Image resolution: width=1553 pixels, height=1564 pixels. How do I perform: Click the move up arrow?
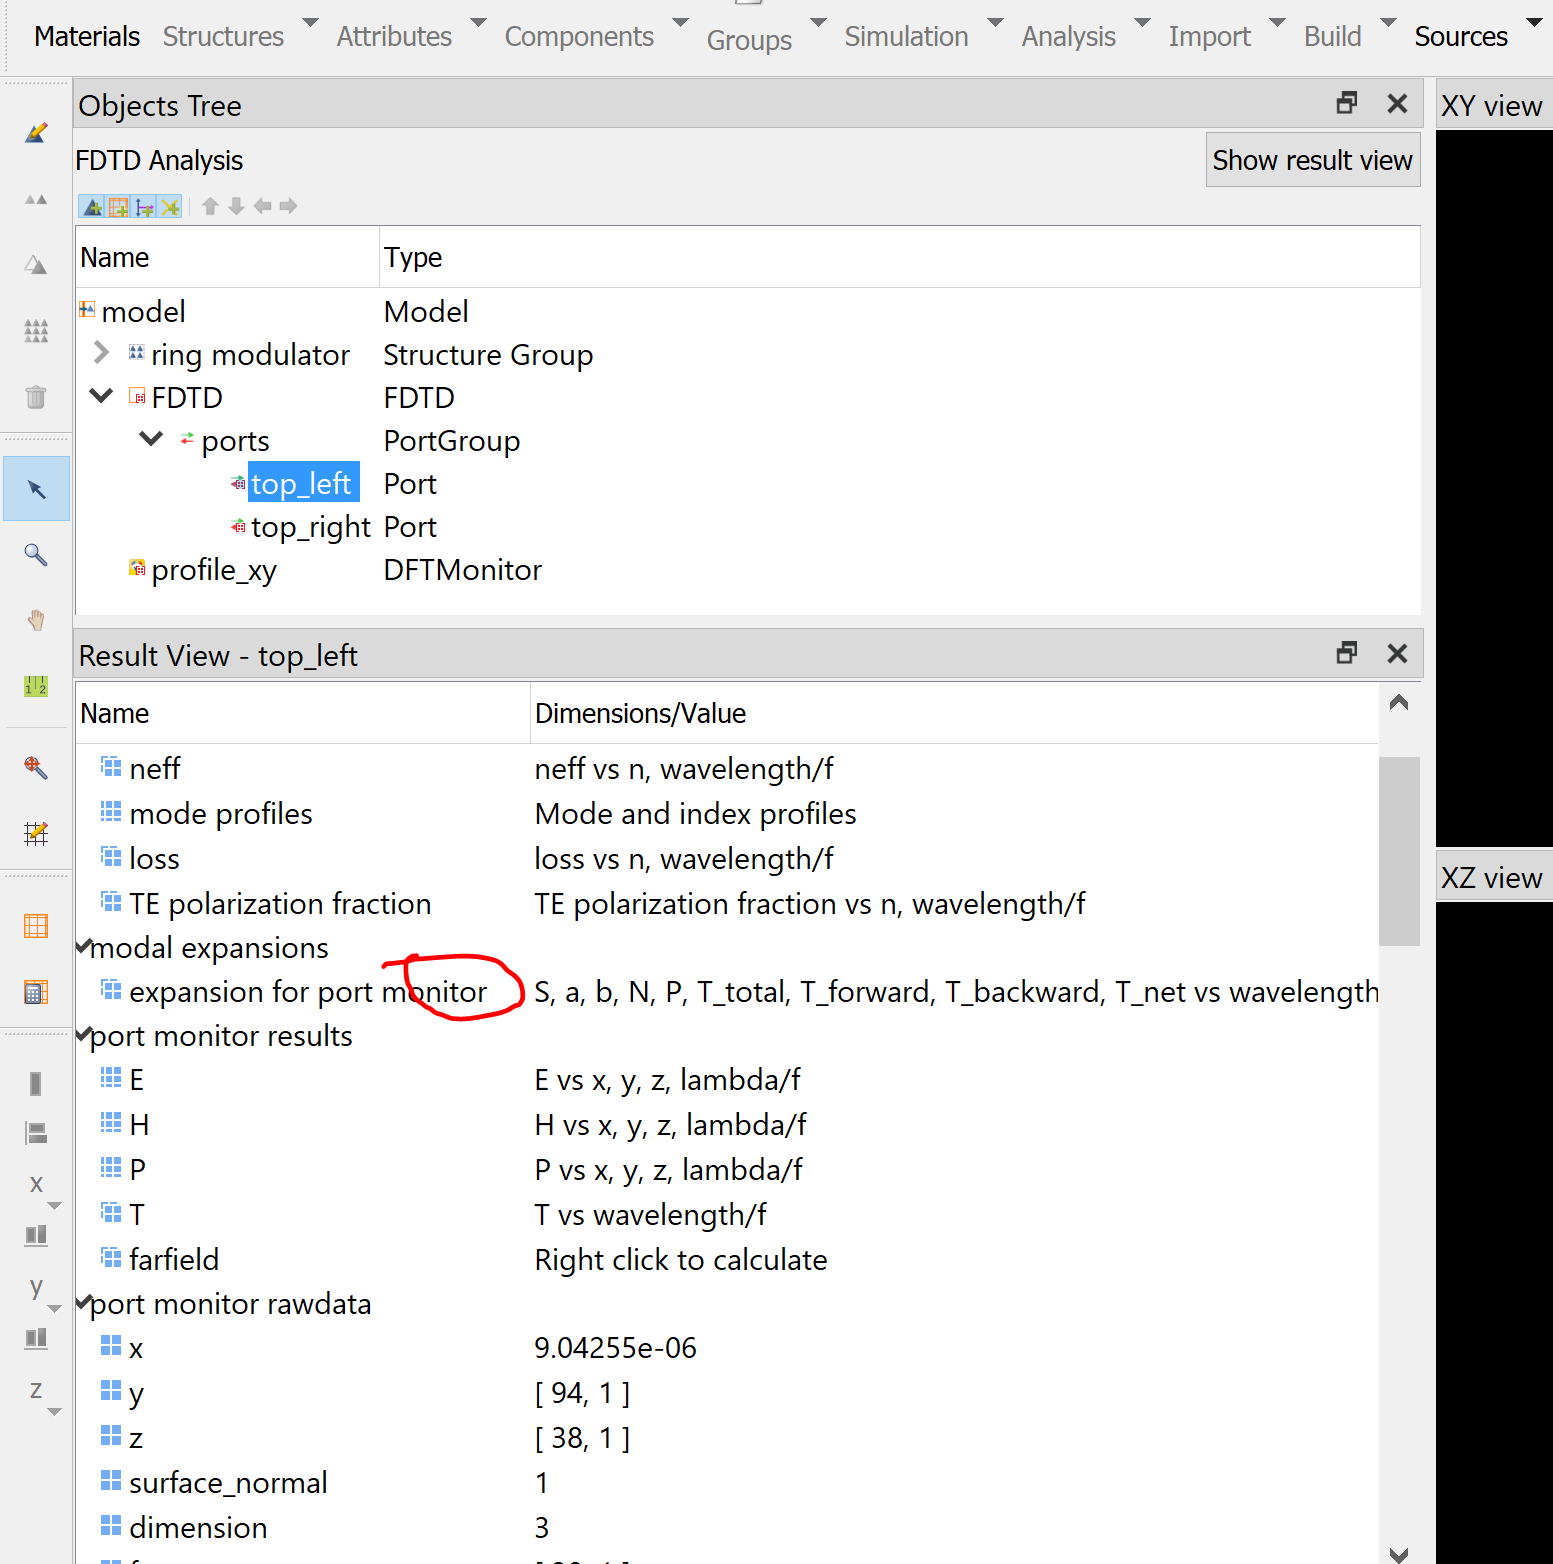tap(210, 206)
